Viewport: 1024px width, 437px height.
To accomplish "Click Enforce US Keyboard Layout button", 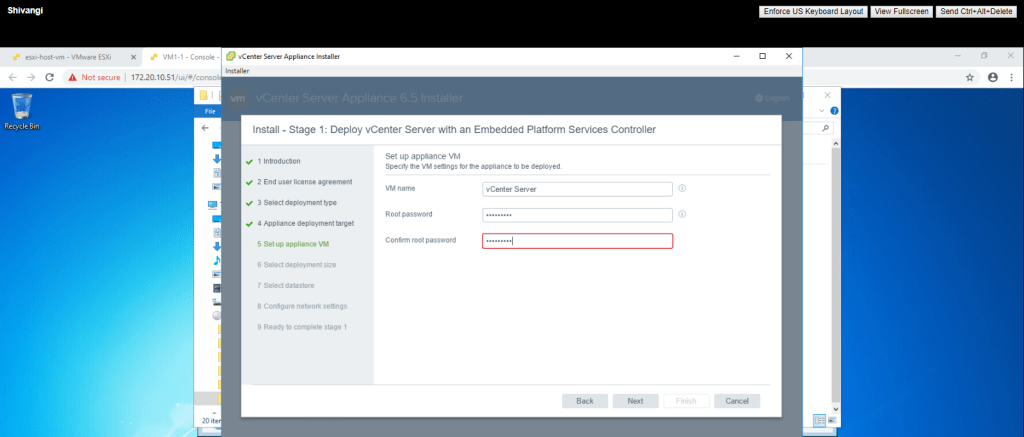I will (x=813, y=11).
